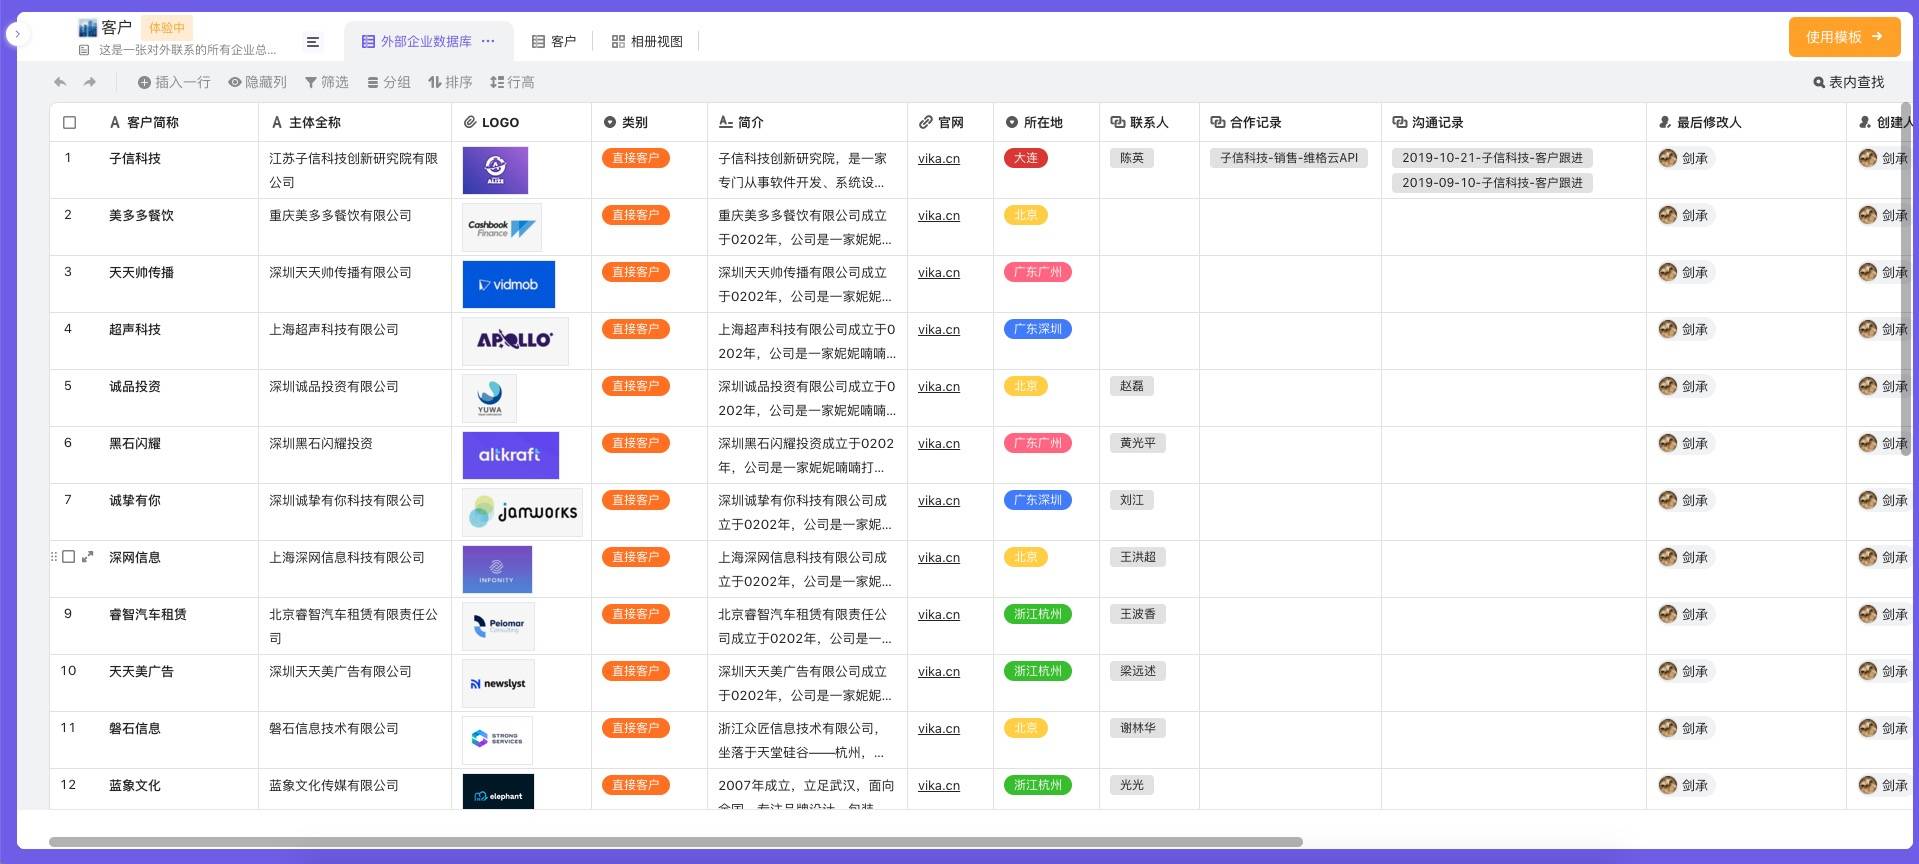The width and height of the screenshot is (1919, 864).
Task: Click the redo arrow icon
Action: [x=90, y=82]
